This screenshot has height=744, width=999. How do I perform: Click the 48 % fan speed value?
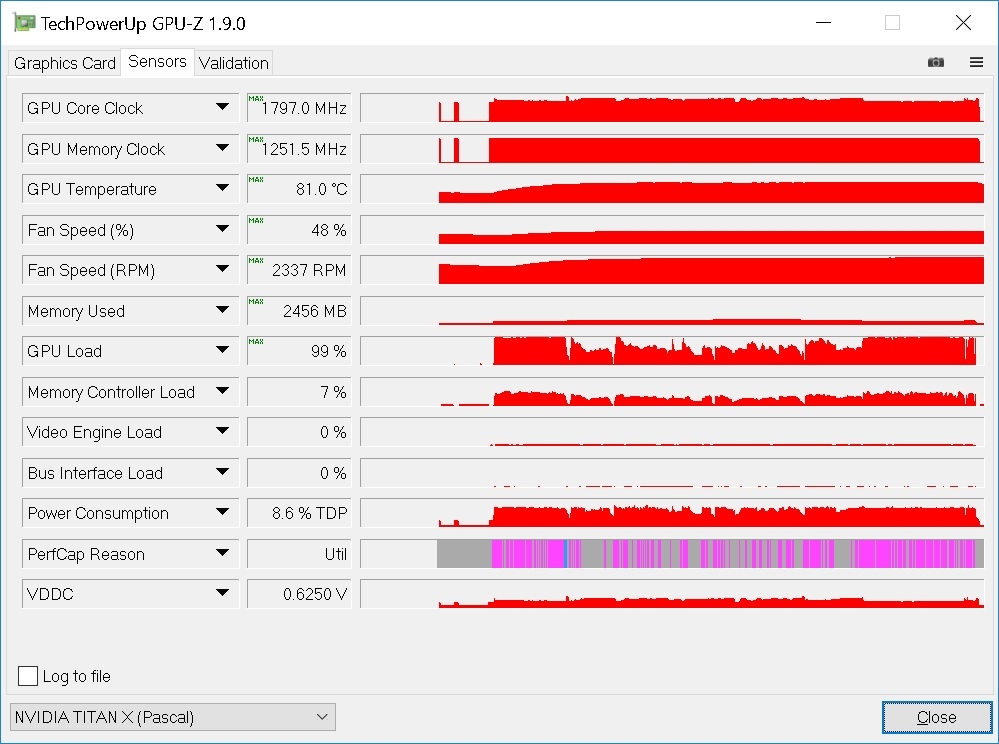[299, 229]
